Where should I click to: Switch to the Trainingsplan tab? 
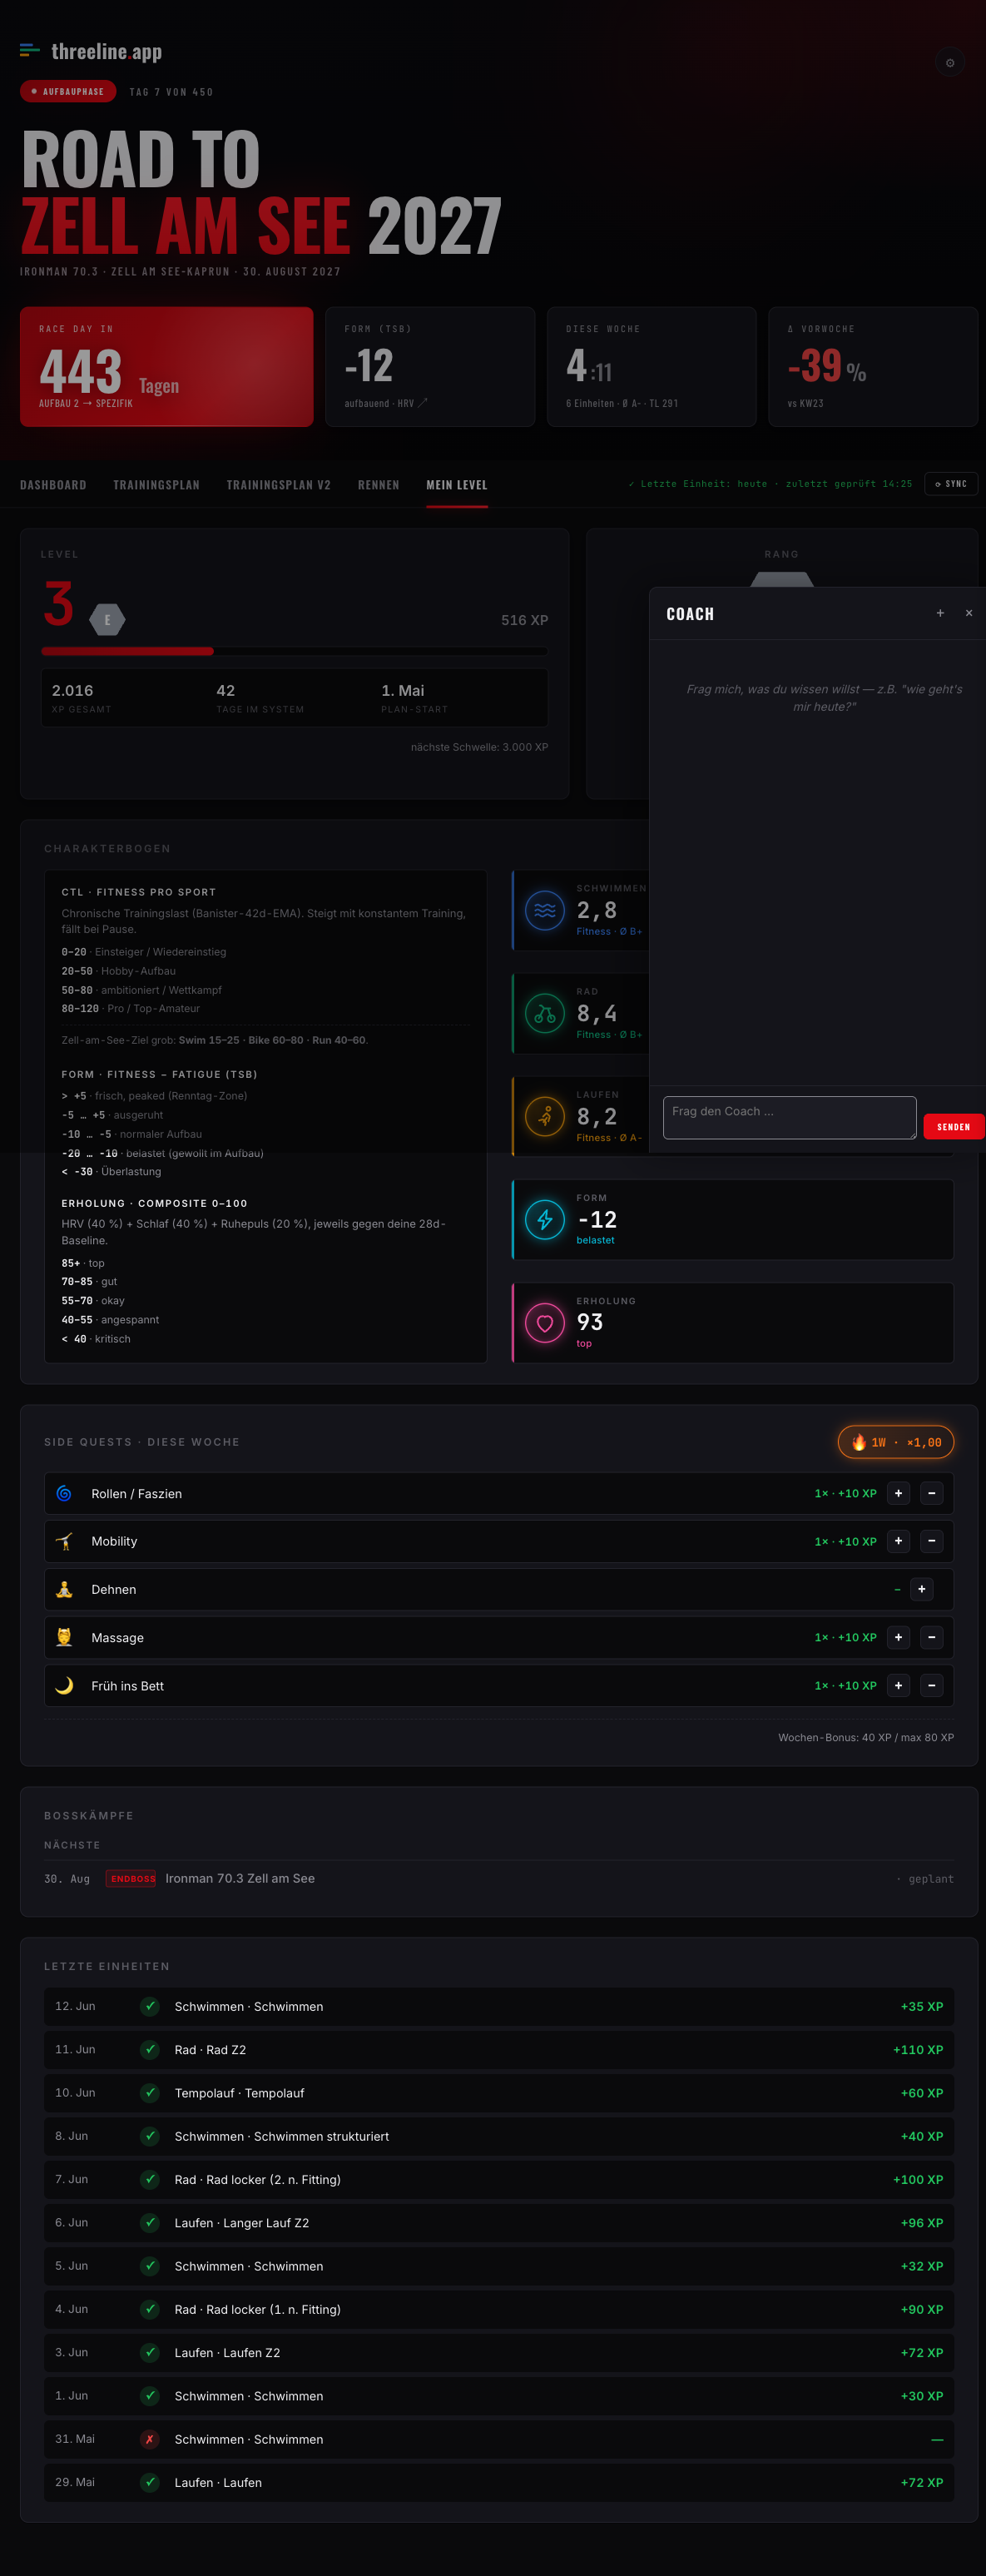click(x=156, y=485)
